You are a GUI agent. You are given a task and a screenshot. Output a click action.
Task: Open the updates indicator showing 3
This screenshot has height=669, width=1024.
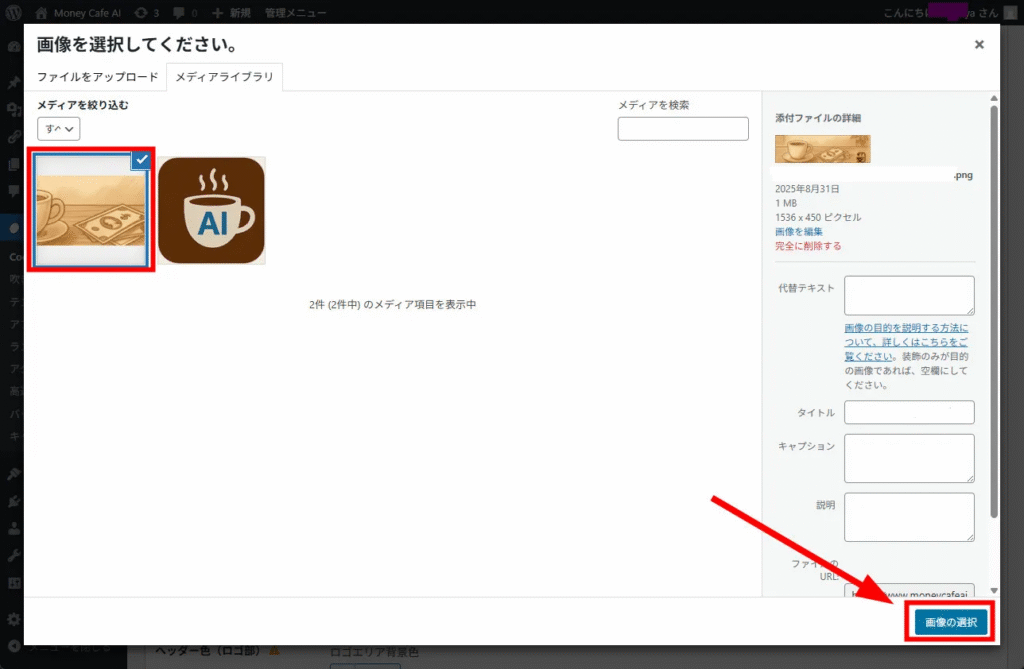click(x=147, y=12)
